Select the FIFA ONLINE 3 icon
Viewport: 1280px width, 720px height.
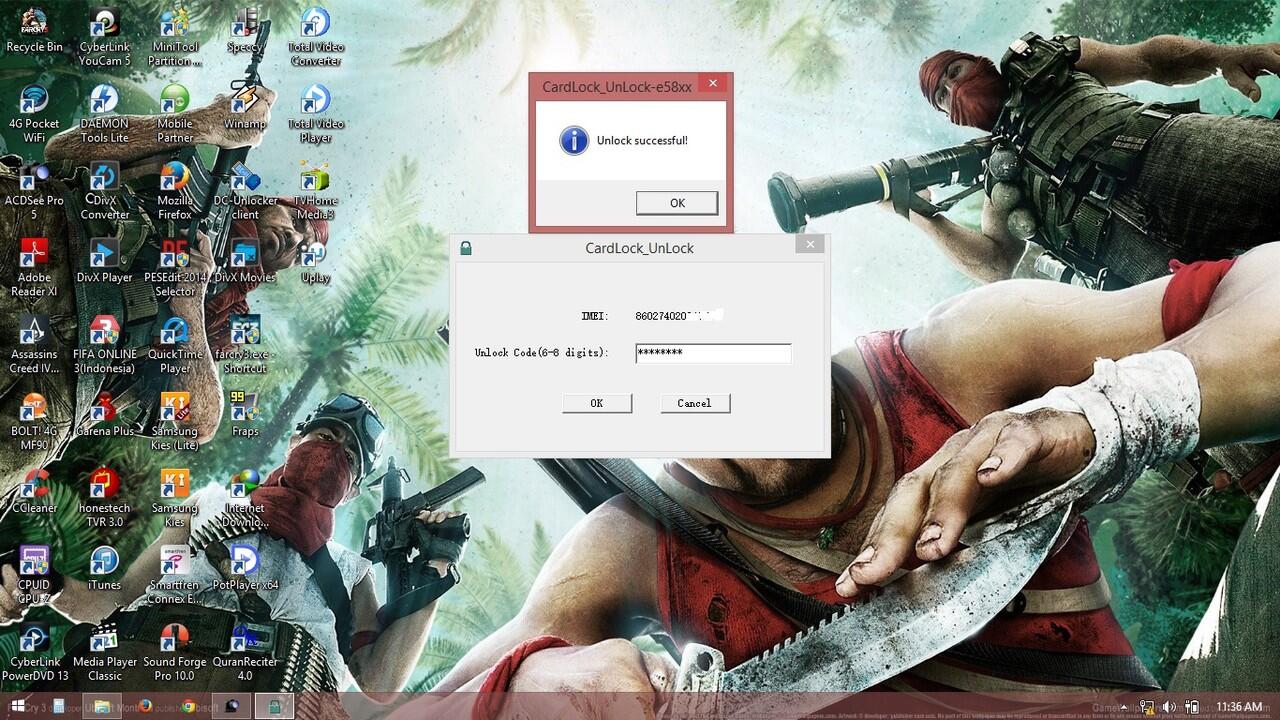[x=105, y=345]
